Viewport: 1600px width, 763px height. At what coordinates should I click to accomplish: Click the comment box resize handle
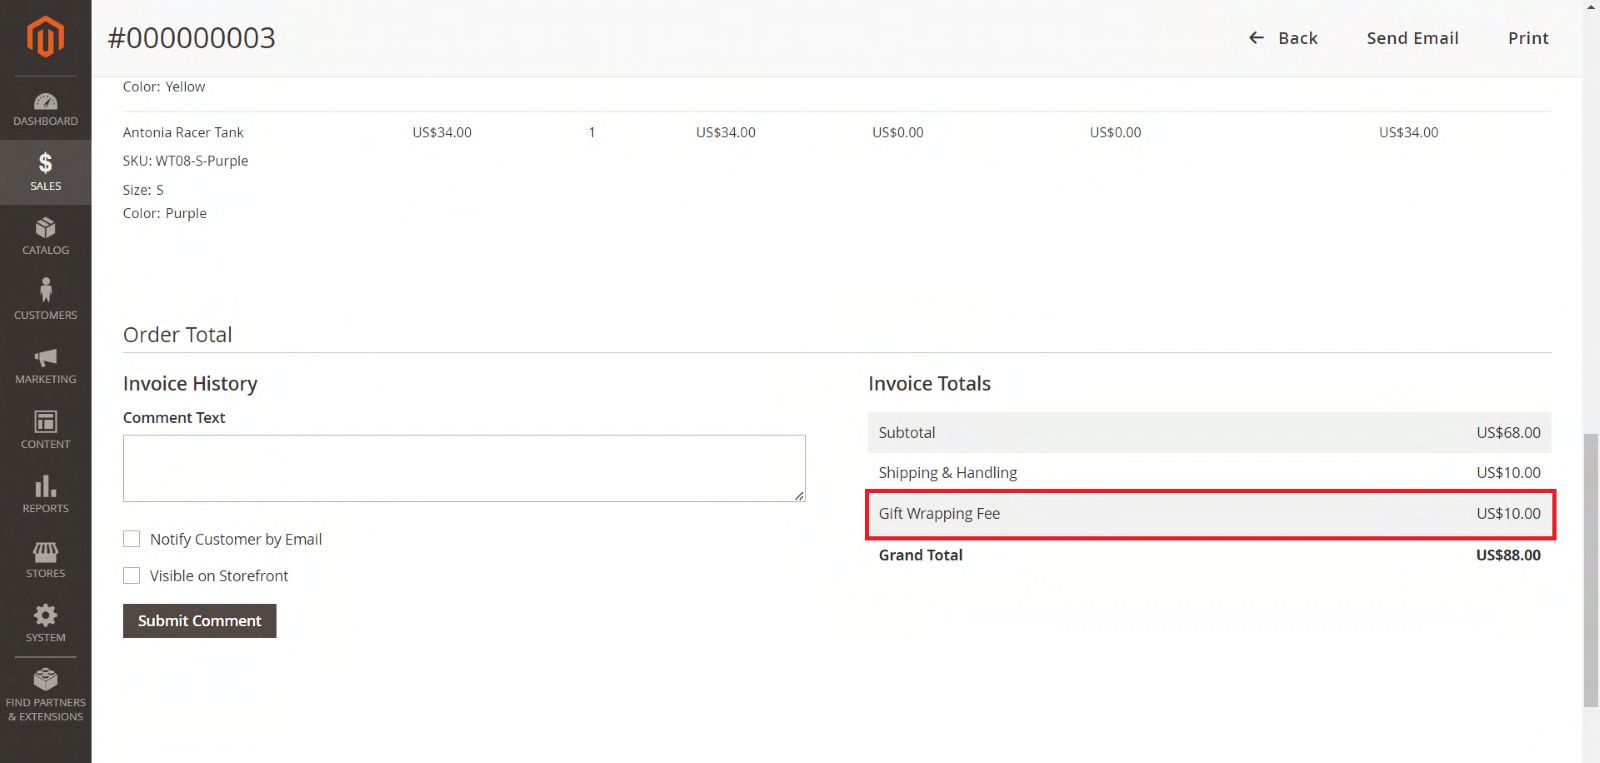point(799,496)
